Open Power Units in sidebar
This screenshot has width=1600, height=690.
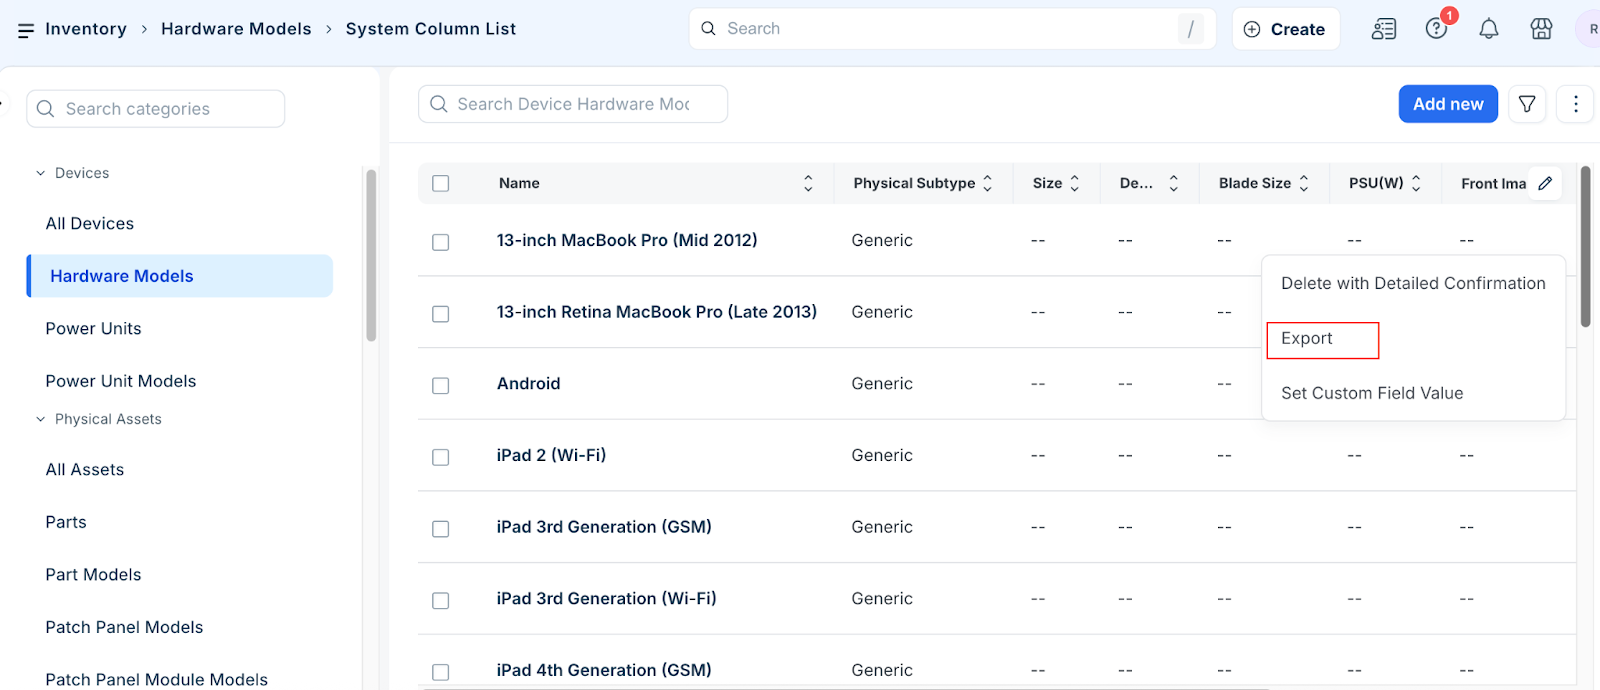[x=93, y=329]
